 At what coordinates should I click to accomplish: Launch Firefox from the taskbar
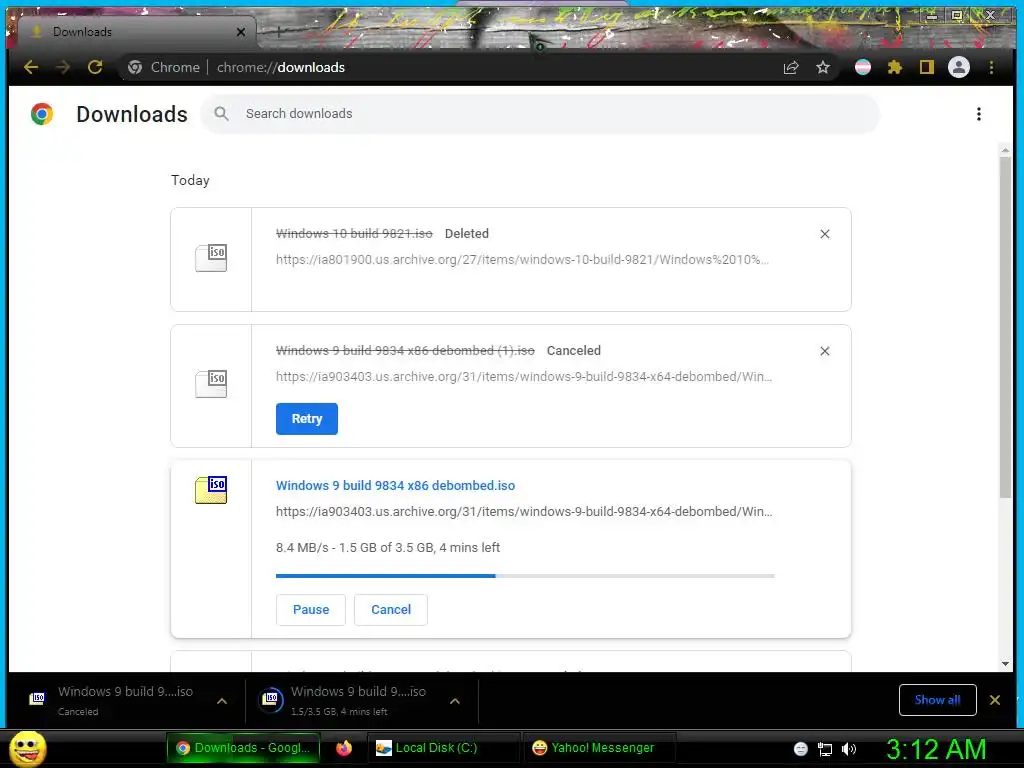pyautogui.click(x=344, y=748)
